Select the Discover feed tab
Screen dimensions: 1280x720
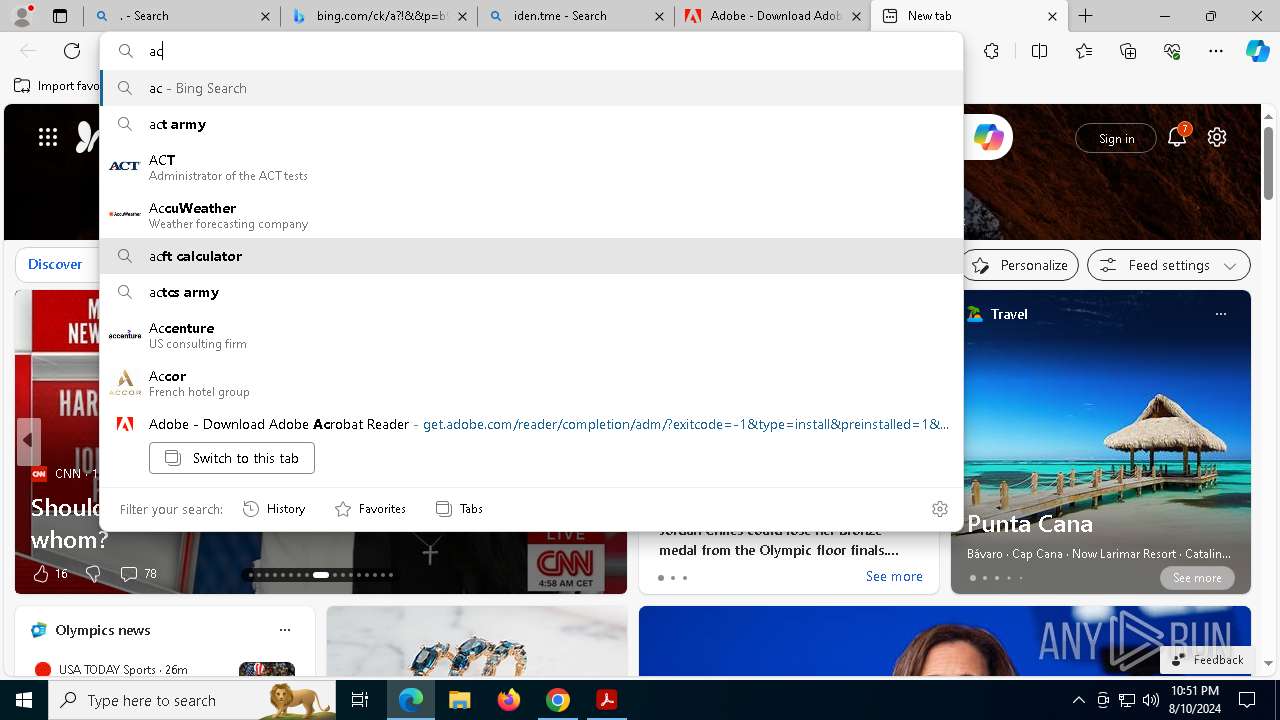(x=55, y=264)
